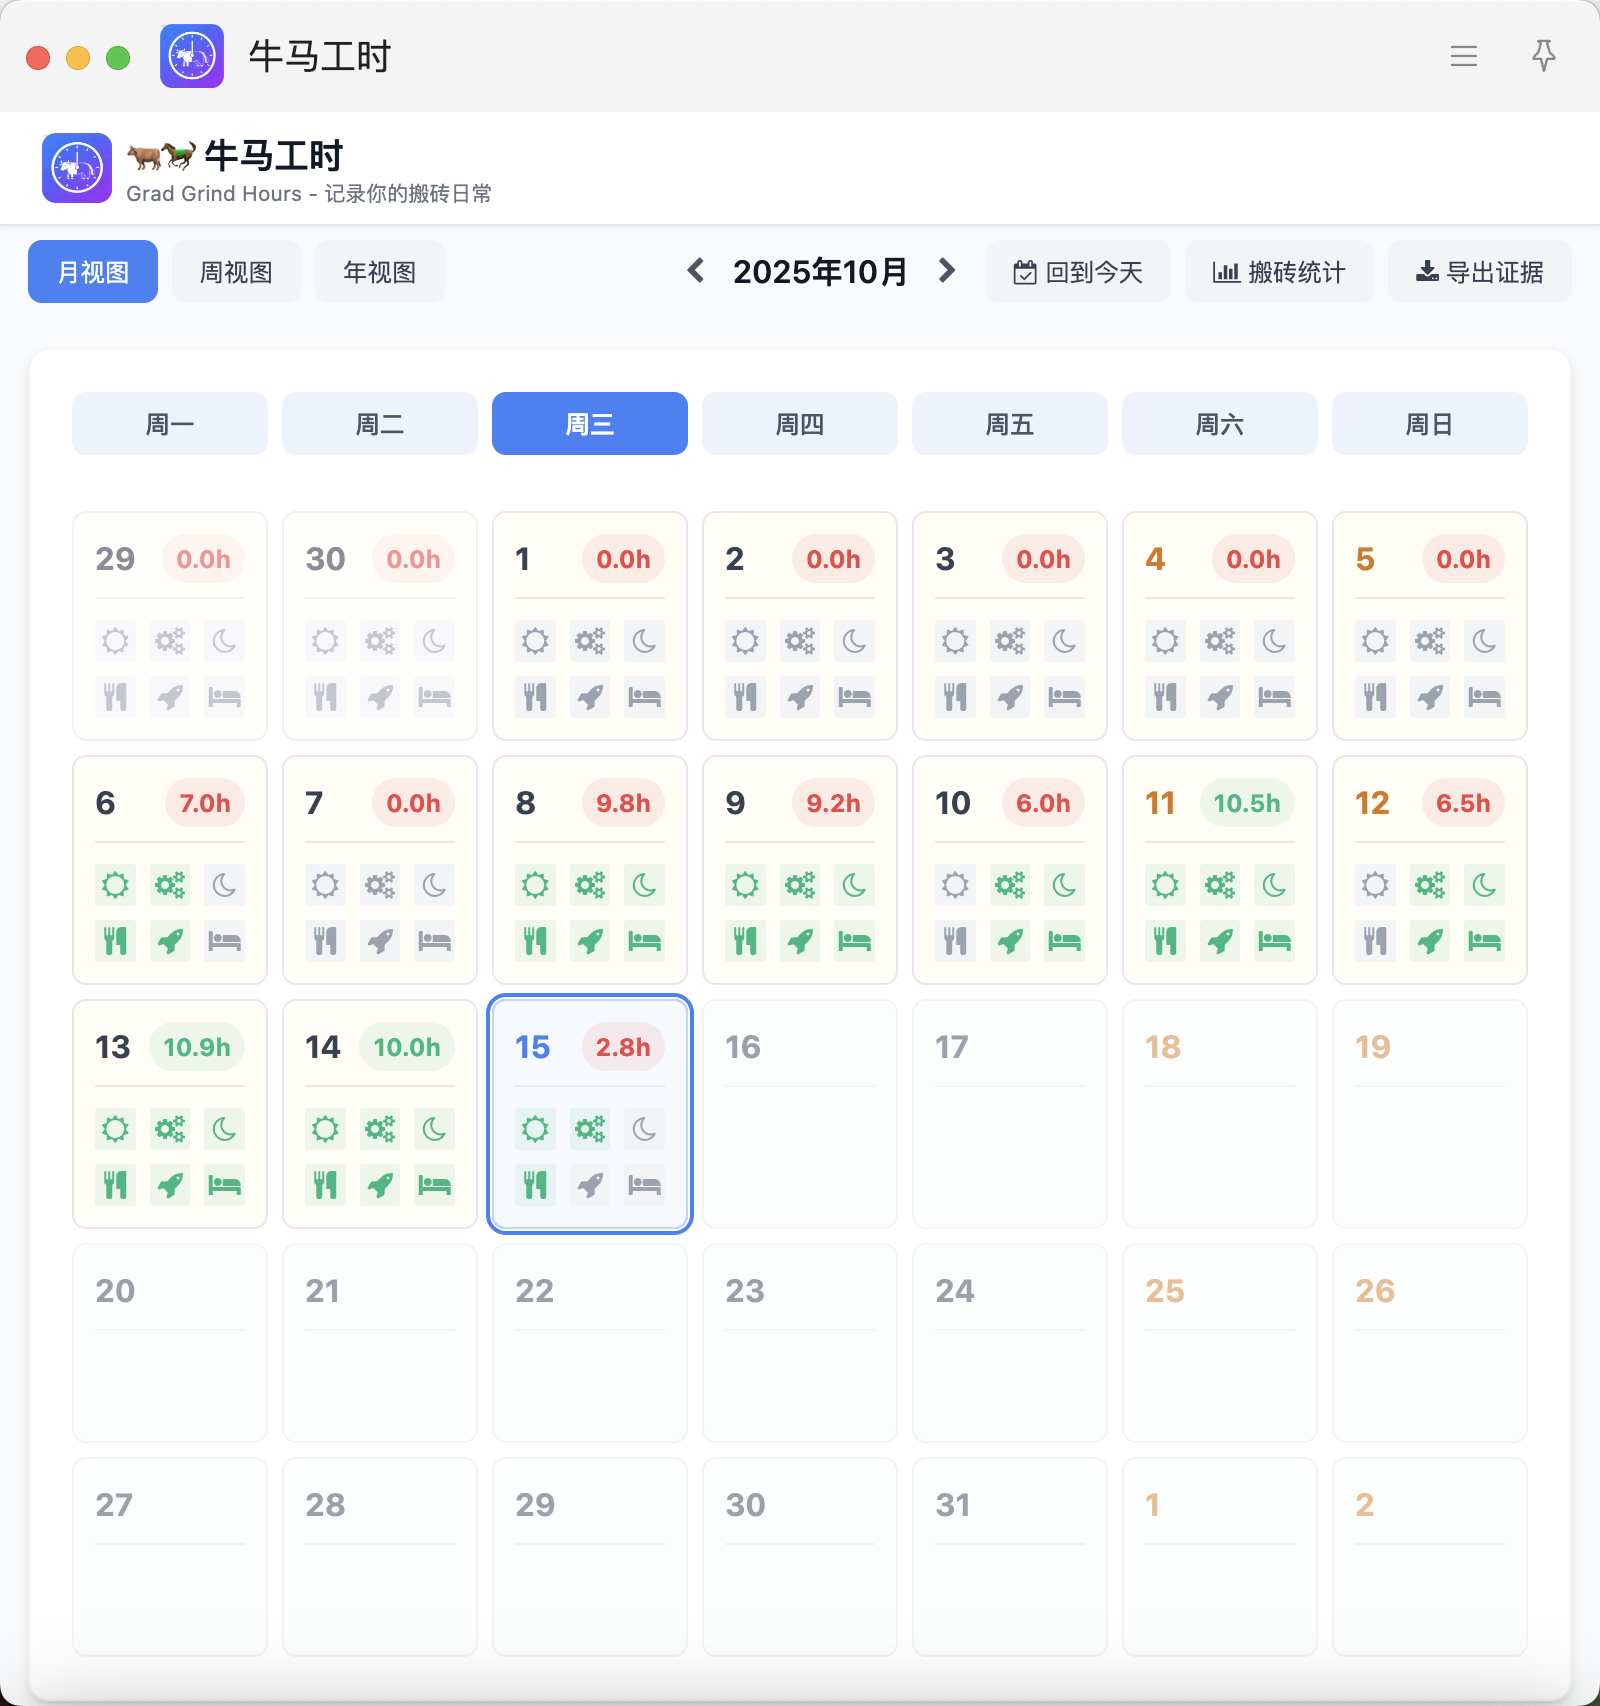Click the gears icon on day 6
Screen dimensions: 1600x1706
click(170, 885)
